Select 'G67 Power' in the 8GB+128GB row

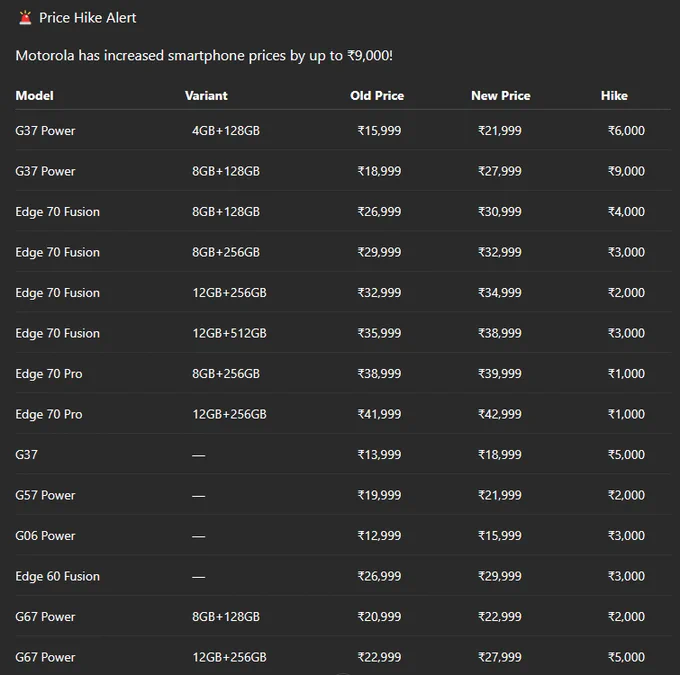[45, 616]
